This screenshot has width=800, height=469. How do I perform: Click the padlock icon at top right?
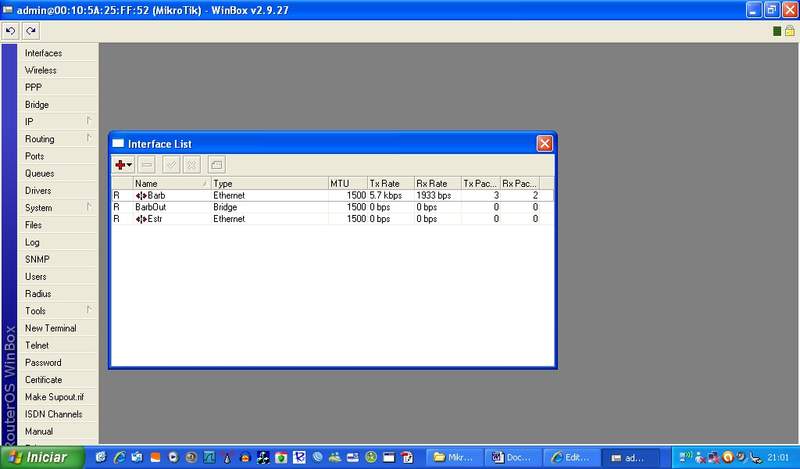coord(790,31)
